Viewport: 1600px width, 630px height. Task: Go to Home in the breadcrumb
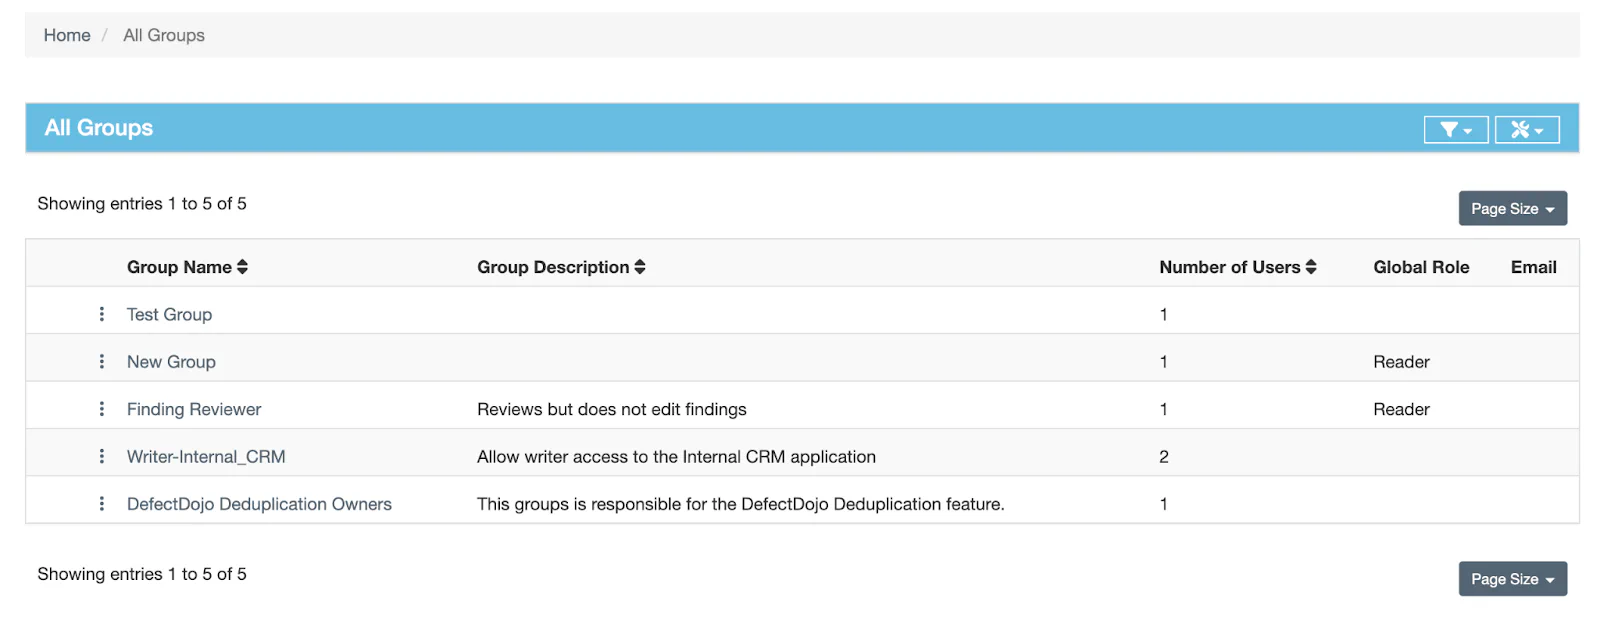coord(67,35)
